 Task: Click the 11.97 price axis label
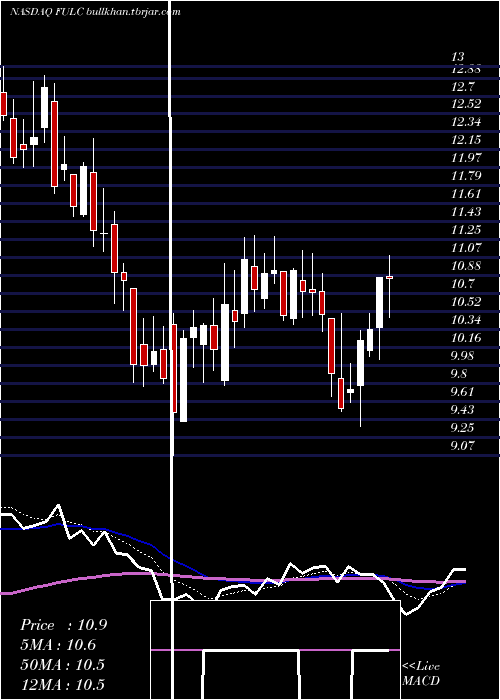point(466,158)
